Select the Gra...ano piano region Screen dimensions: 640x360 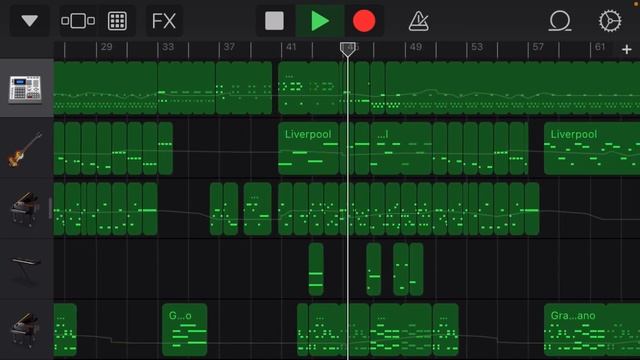point(592,330)
